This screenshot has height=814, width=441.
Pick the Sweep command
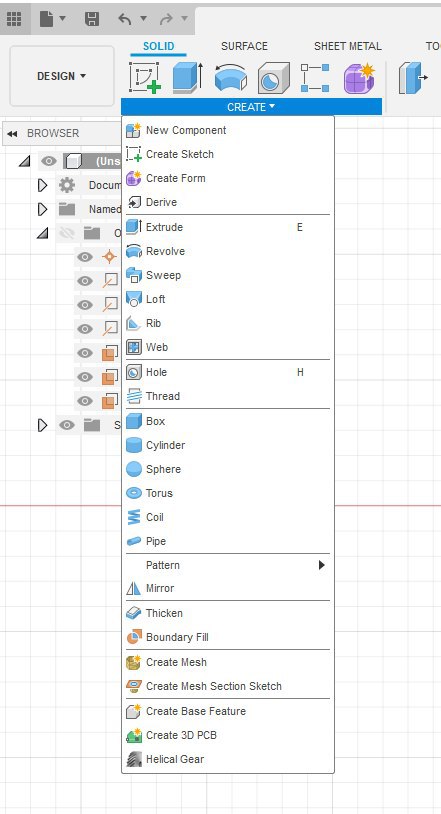pyautogui.click(x=228, y=275)
